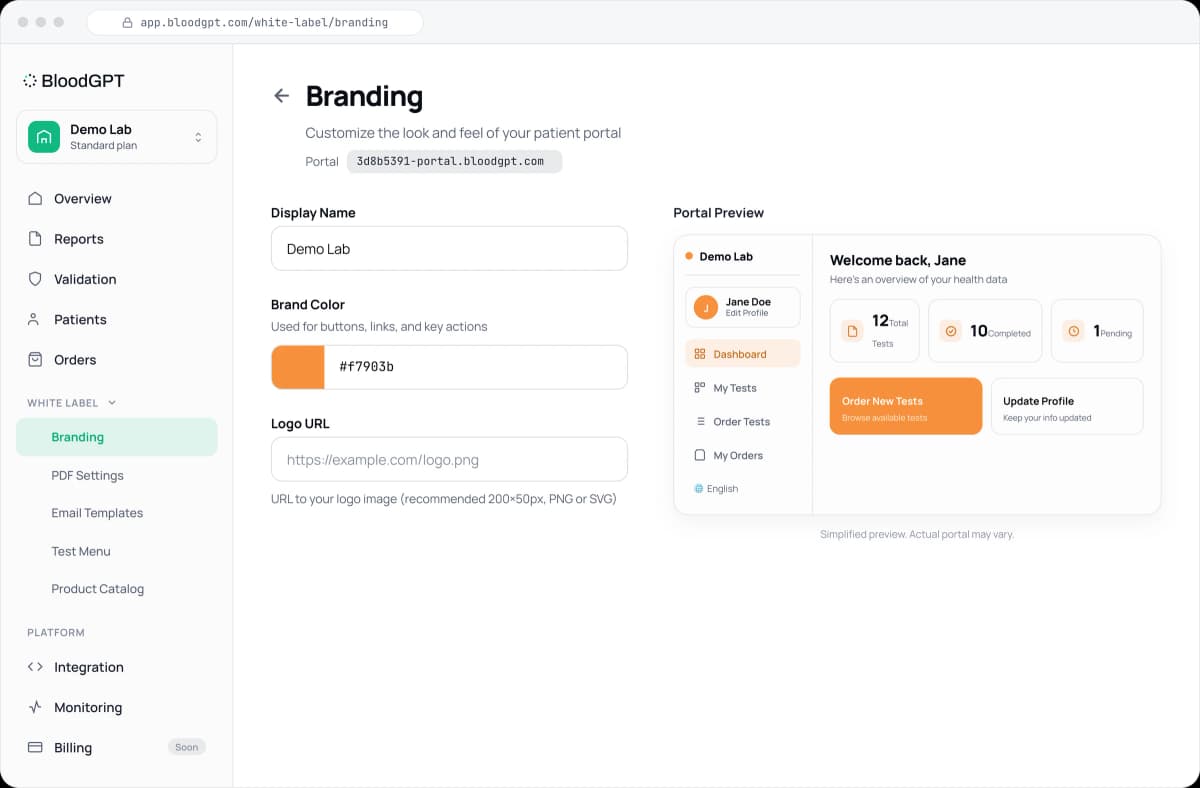Click the Pending clock icon
Viewport: 1200px width, 788px height.
point(1073,330)
